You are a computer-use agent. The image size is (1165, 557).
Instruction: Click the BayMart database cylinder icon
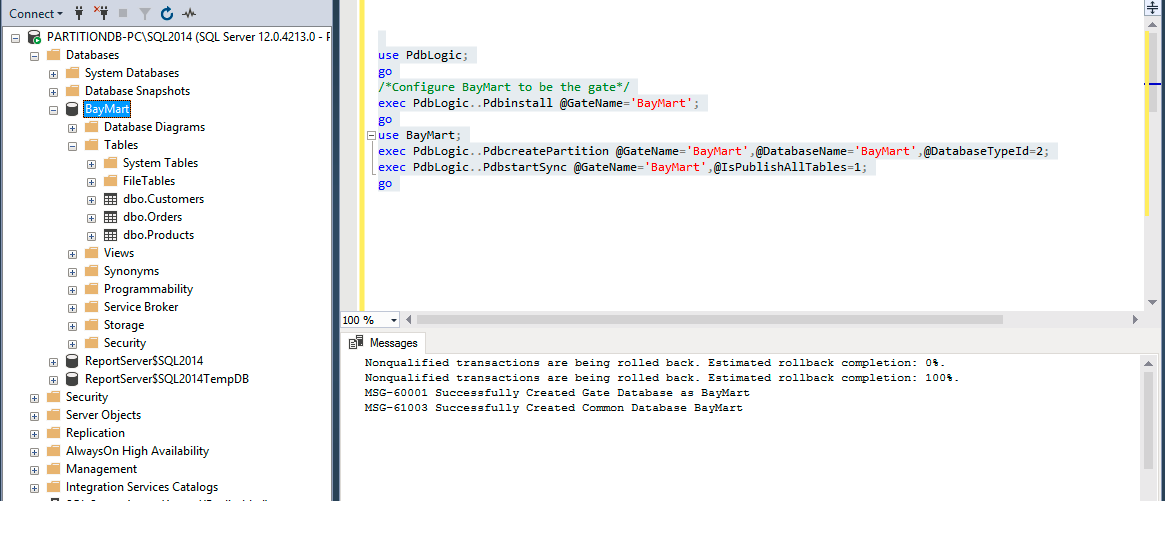72,109
